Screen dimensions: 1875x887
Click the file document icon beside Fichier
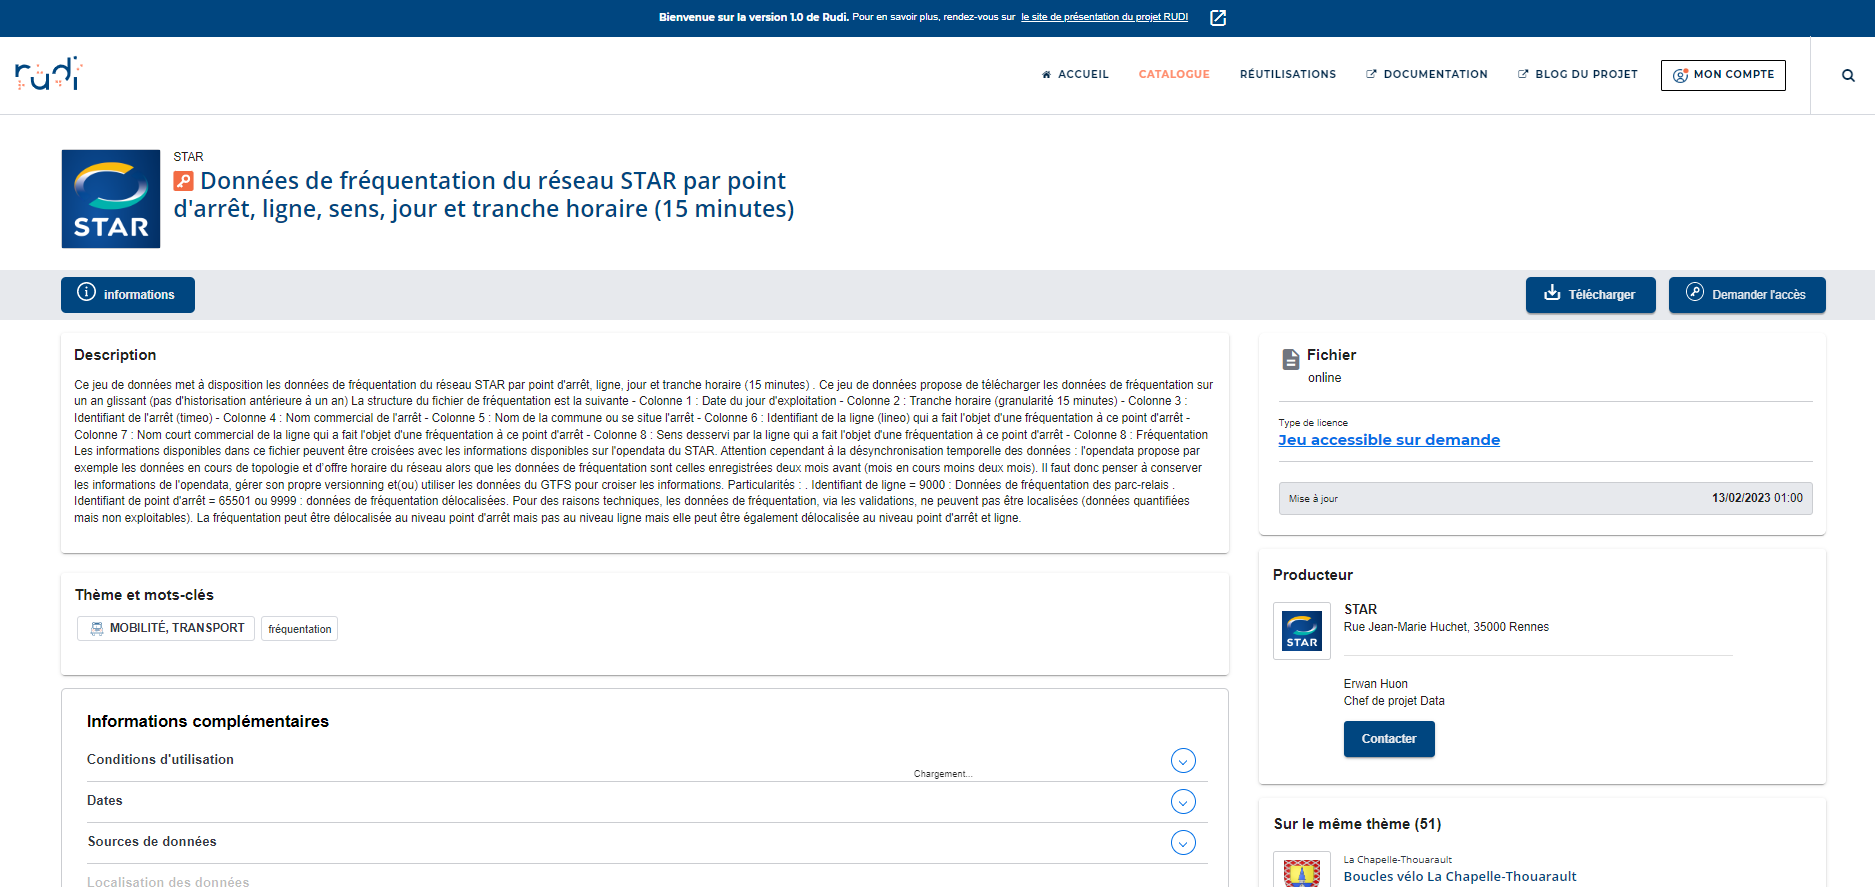1291,359
